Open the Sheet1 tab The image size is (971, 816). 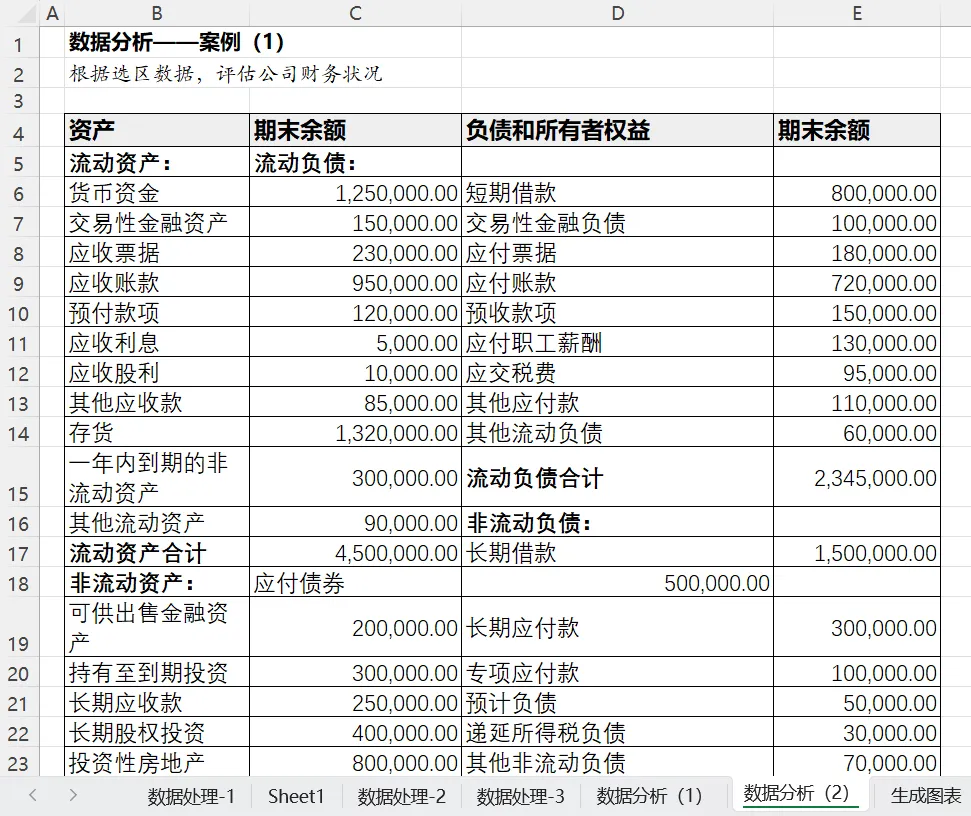tap(296, 796)
